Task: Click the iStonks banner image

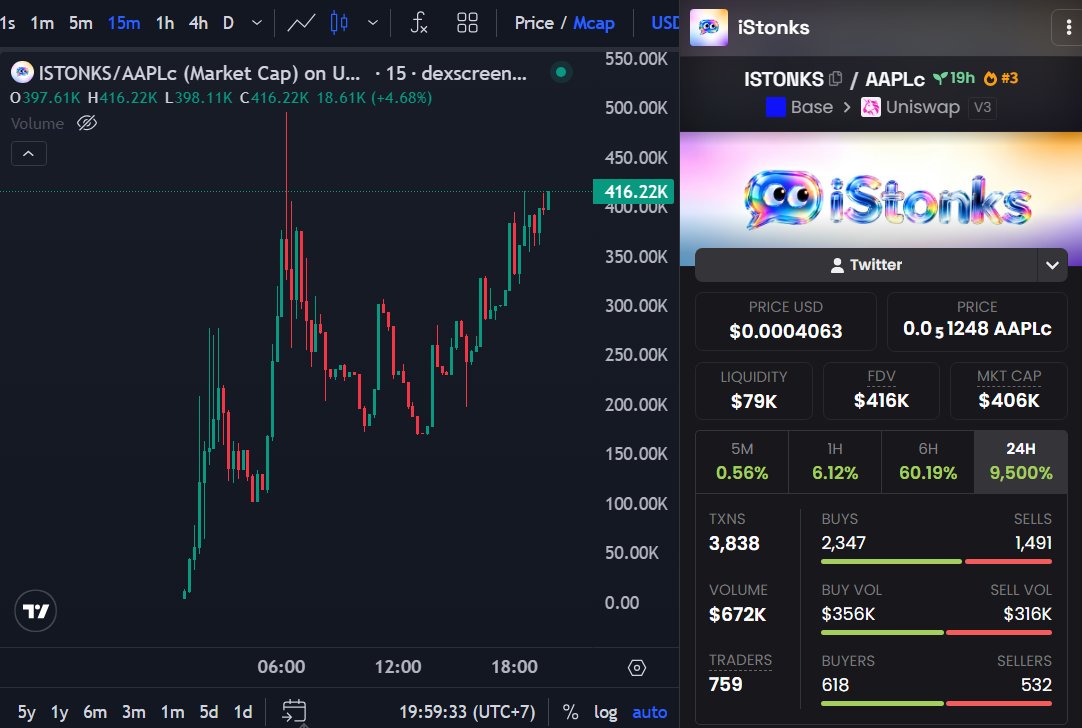Action: (x=881, y=199)
